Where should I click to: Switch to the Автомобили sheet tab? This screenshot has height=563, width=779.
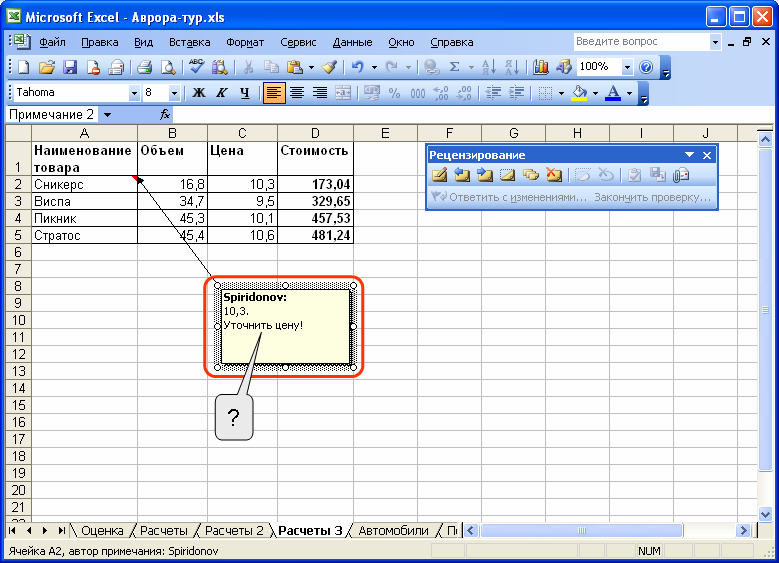coord(393,531)
